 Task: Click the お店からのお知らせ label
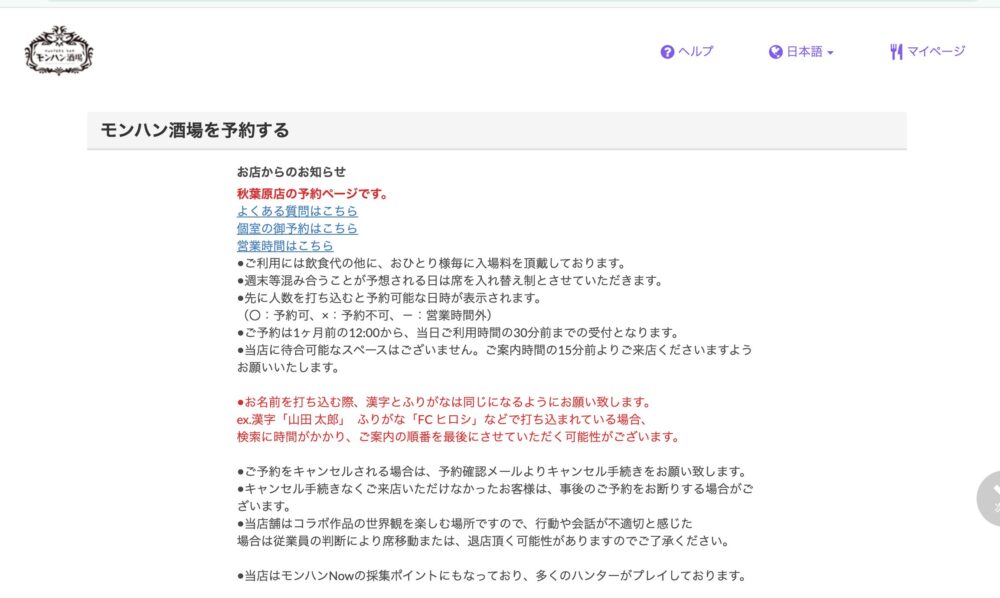291,171
